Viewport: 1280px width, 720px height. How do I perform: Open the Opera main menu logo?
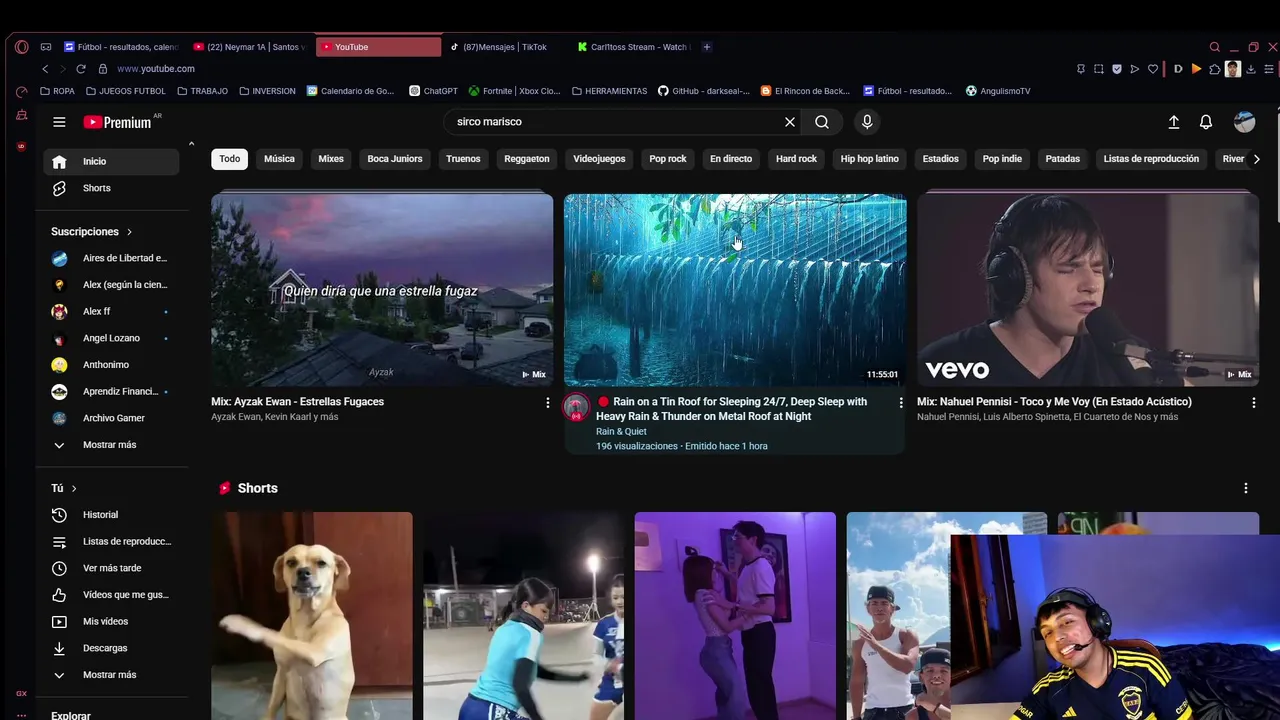coord(22,47)
